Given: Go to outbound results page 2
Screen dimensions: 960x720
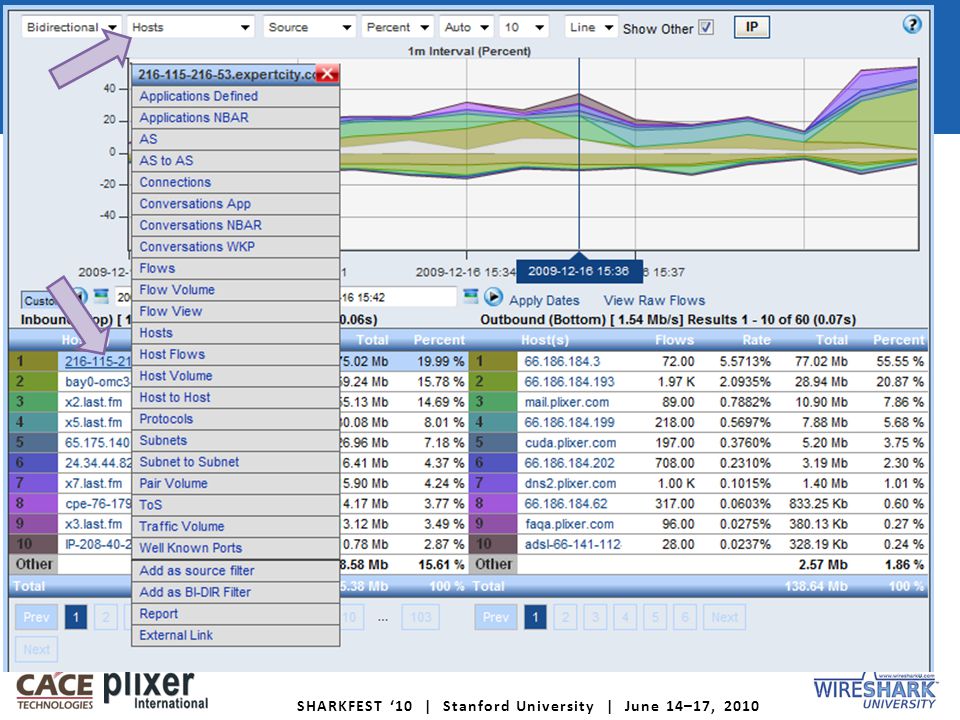Looking at the screenshot, I should pos(565,617).
